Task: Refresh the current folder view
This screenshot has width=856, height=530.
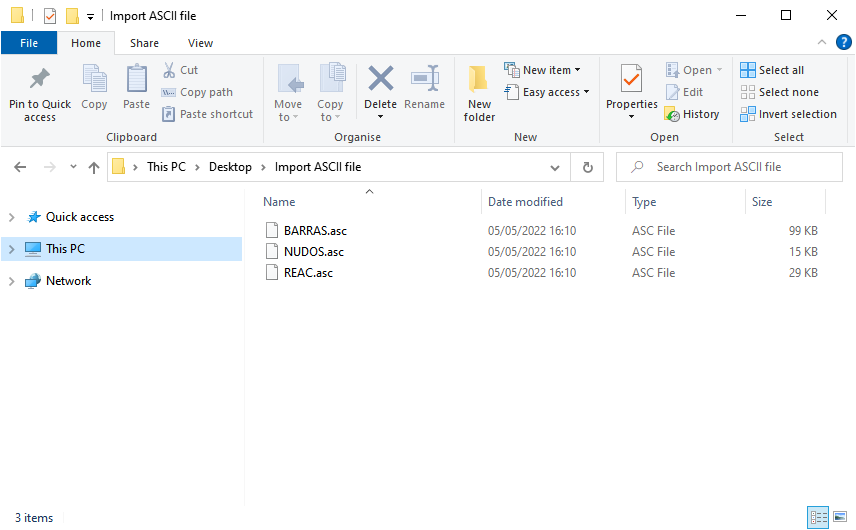Action: pyautogui.click(x=588, y=167)
